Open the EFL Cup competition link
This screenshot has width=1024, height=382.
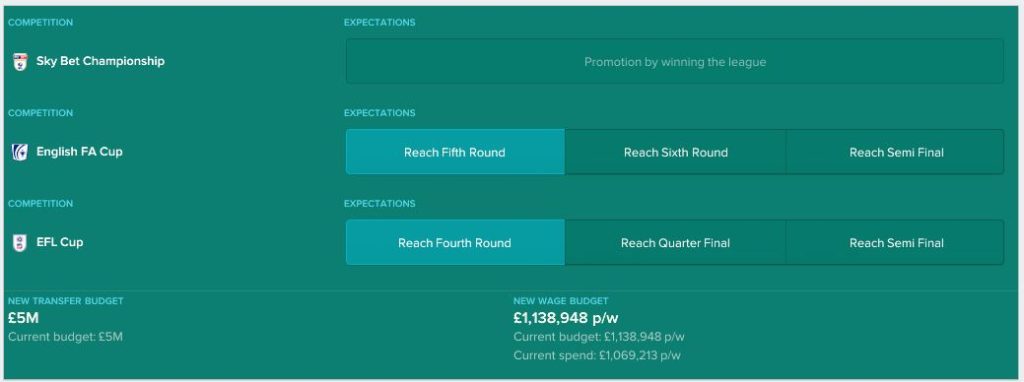(59, 242)
